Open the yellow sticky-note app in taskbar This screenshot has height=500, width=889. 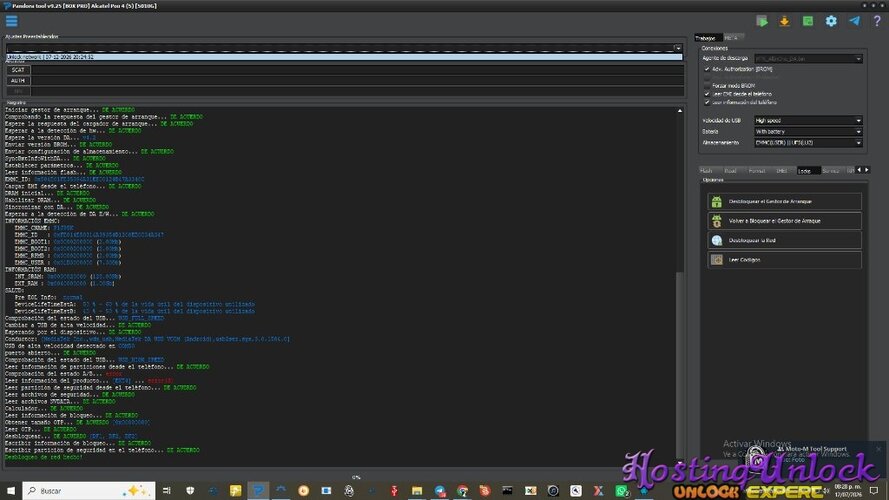point(235,490)
